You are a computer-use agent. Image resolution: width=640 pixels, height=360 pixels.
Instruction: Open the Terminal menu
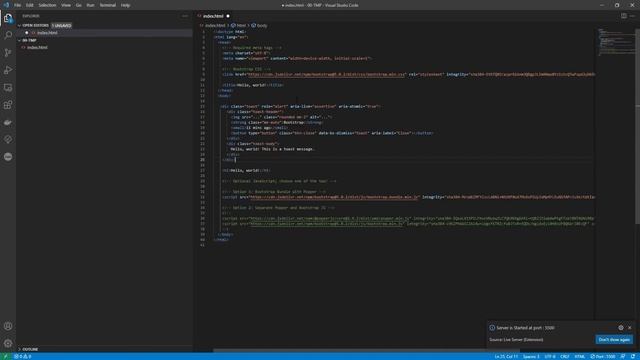click(108, 5)
